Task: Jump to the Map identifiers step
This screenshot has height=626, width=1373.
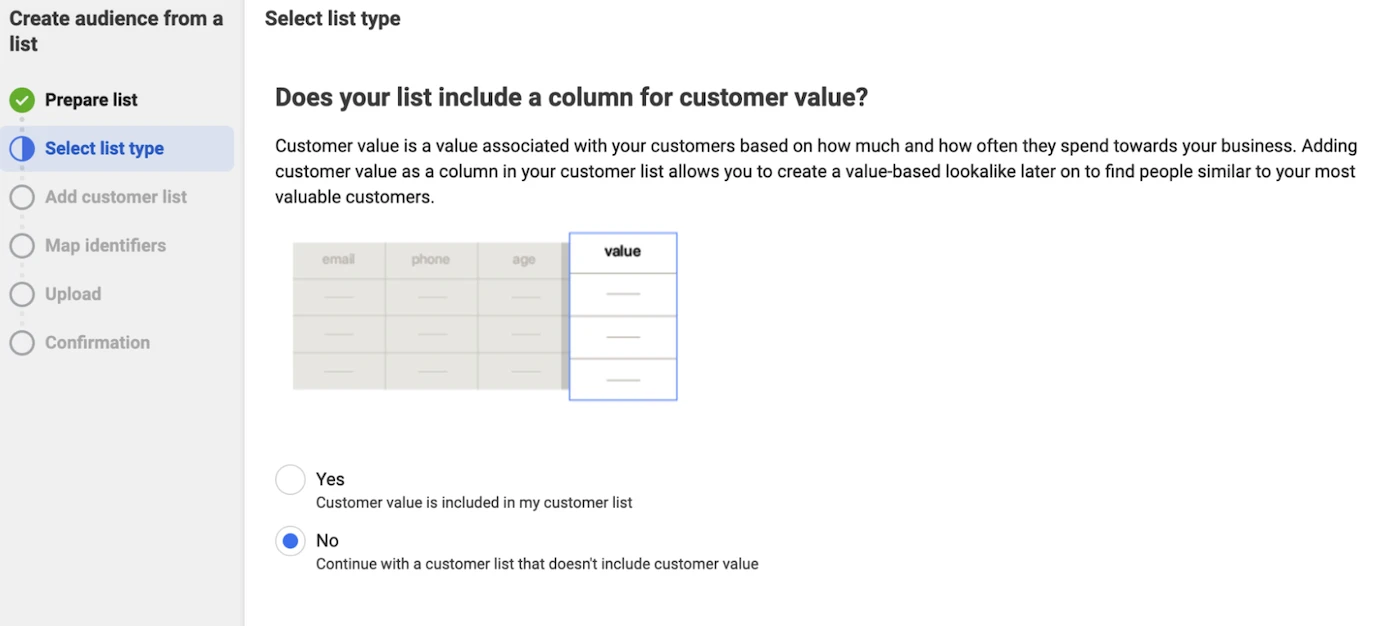Action: [x=105, y=246]
